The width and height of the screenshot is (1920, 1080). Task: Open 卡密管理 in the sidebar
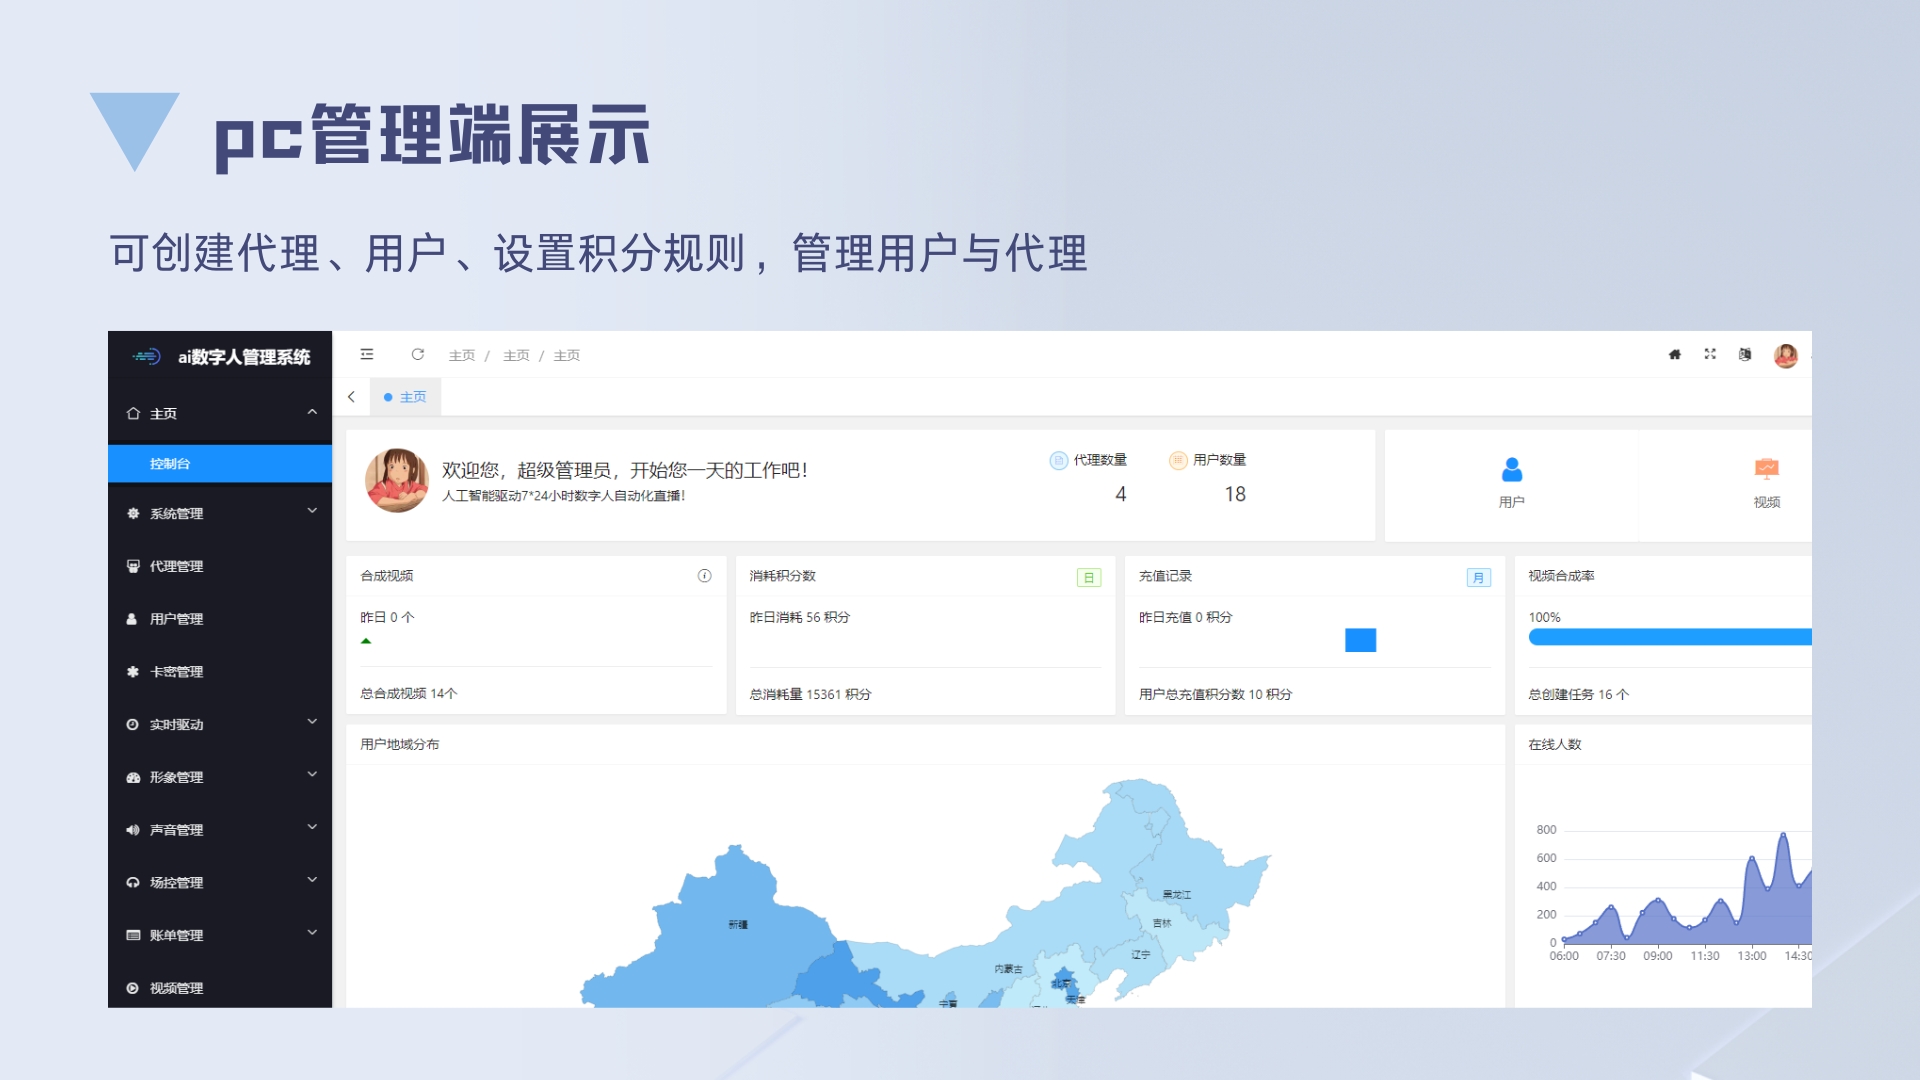(x=177, y=672)
